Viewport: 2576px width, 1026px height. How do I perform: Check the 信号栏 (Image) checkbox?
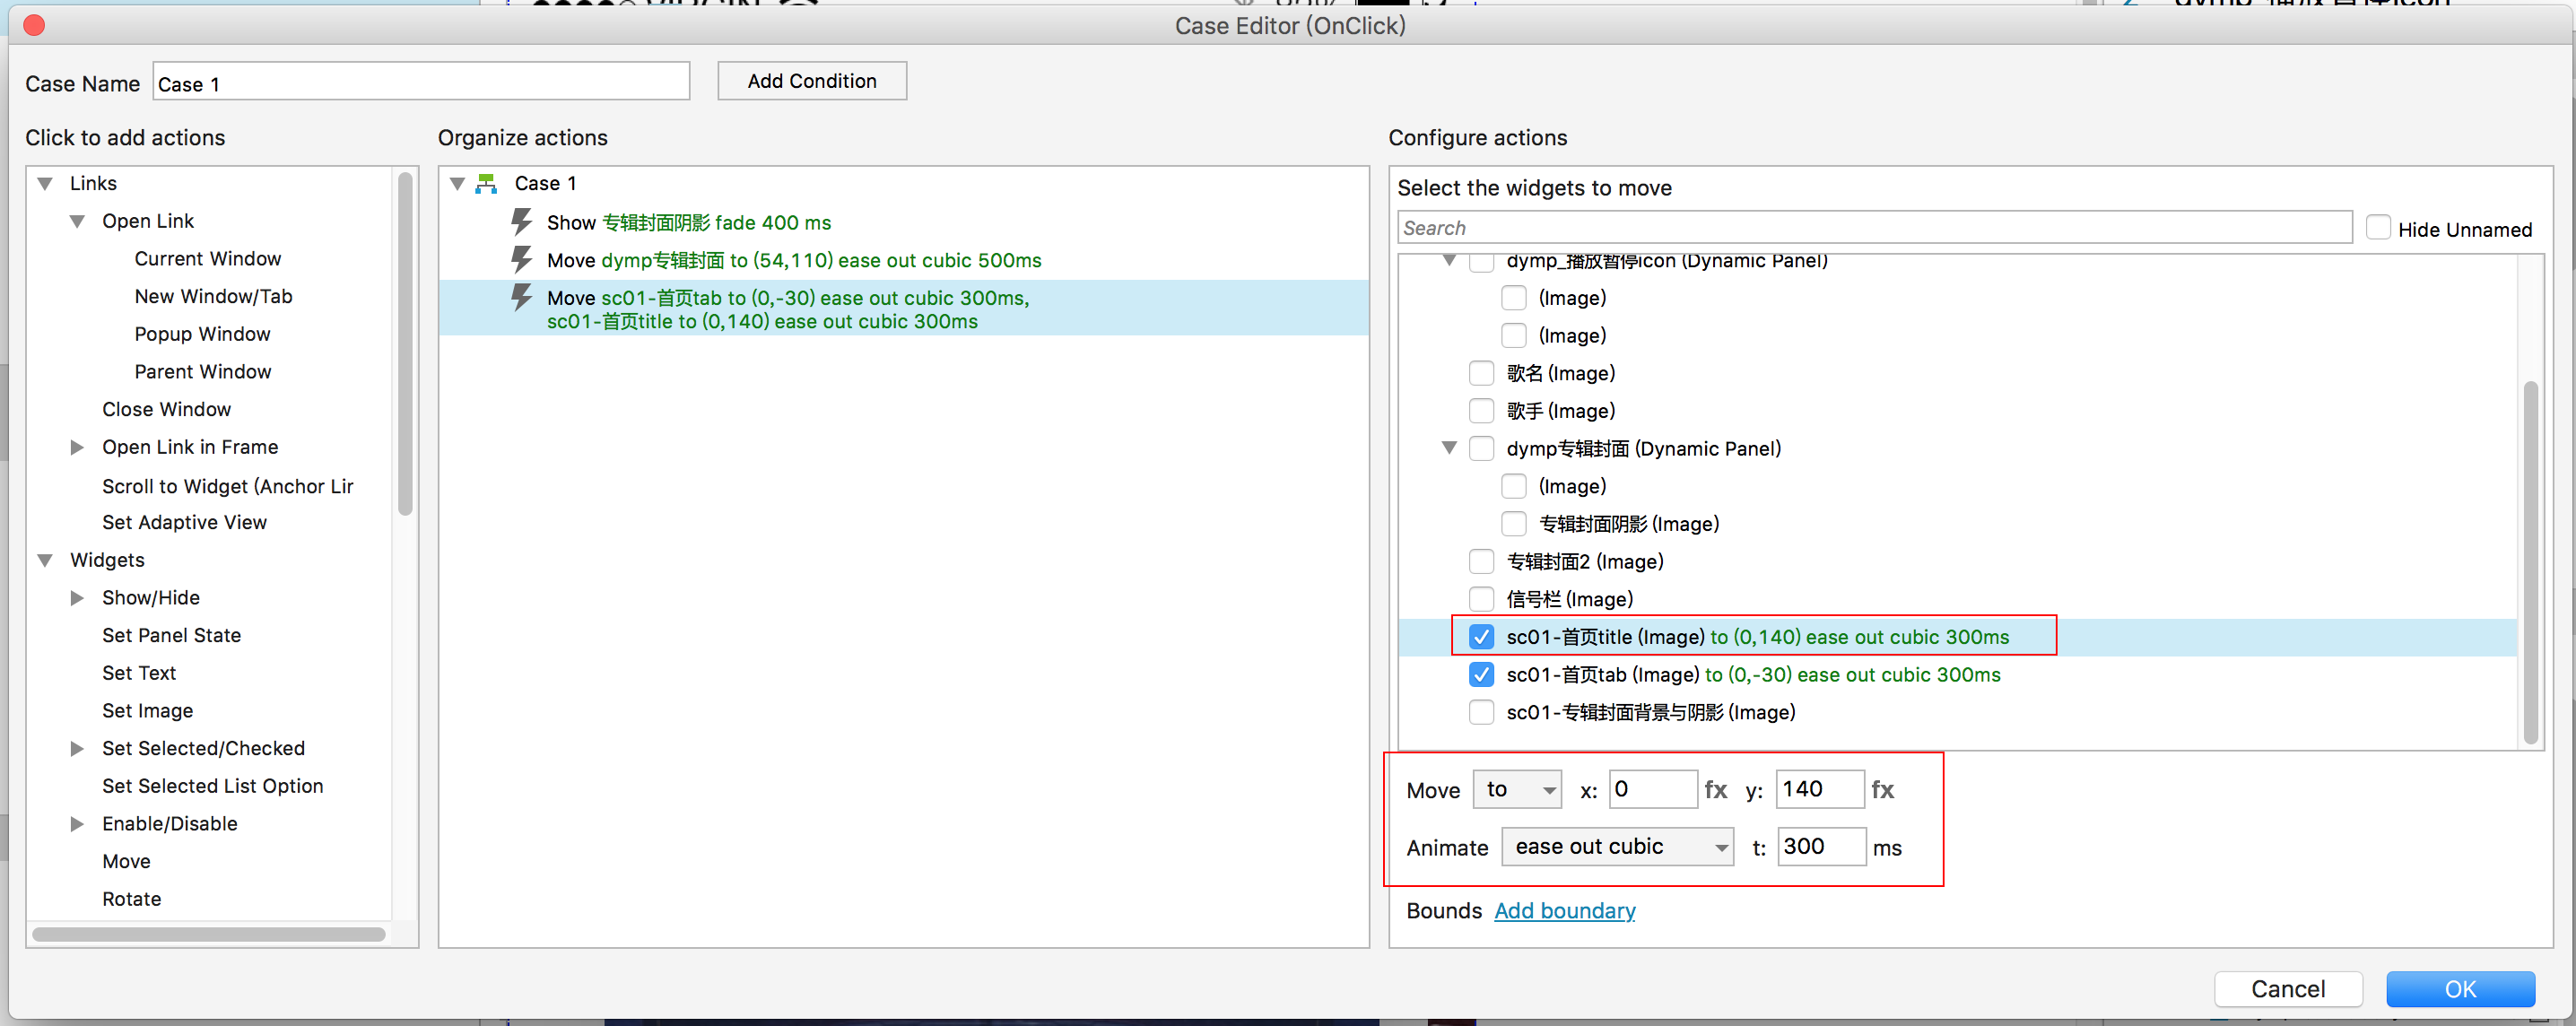1481,599
